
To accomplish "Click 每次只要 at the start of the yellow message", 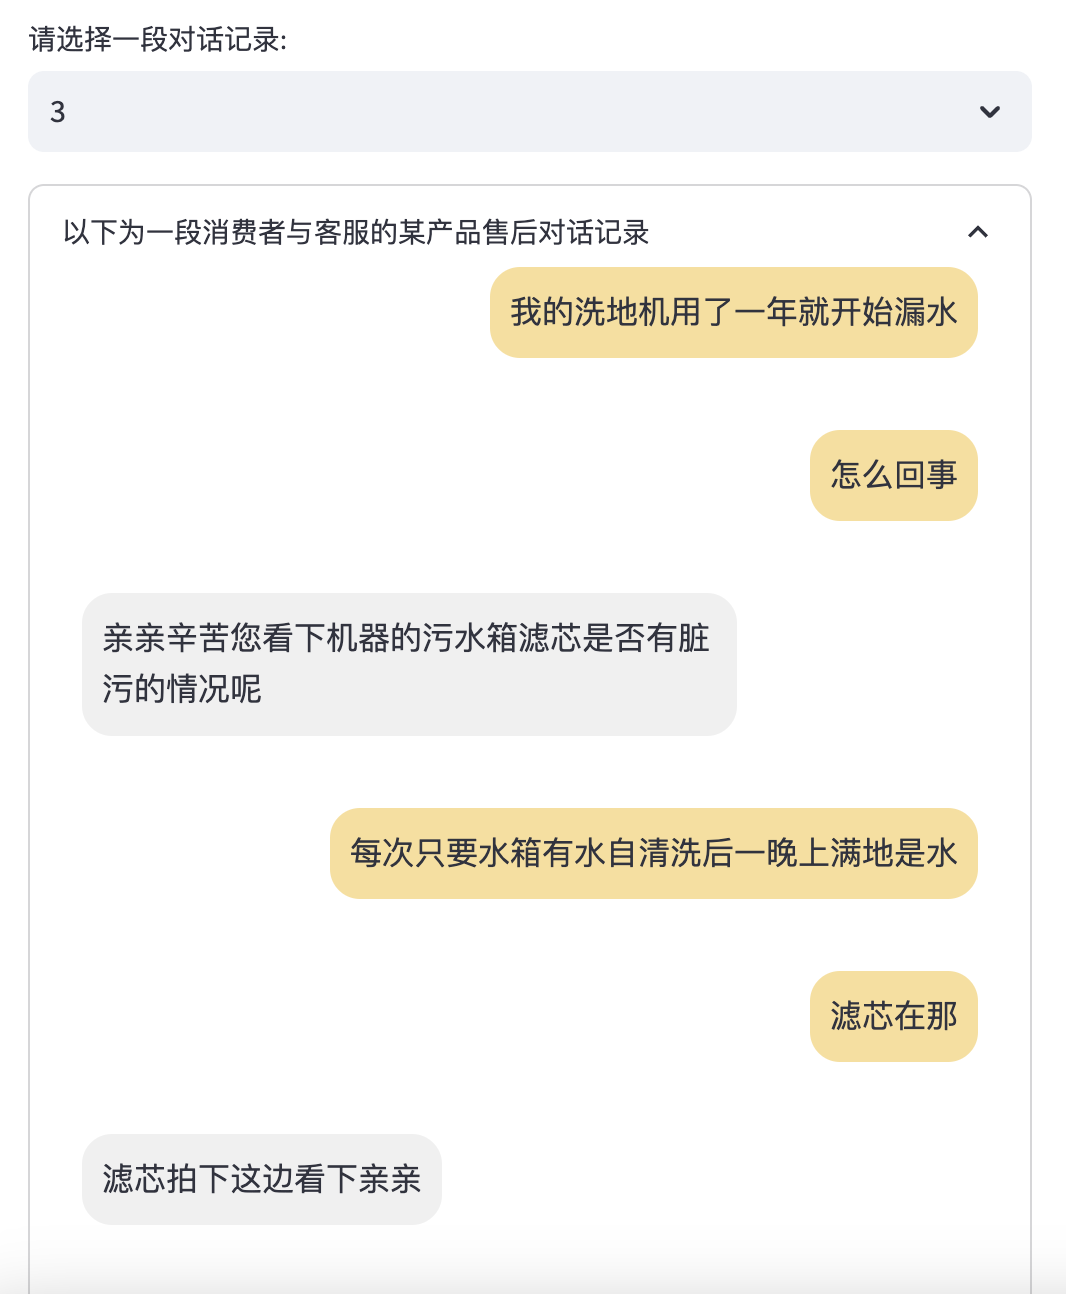I will (x=414, y=853).
